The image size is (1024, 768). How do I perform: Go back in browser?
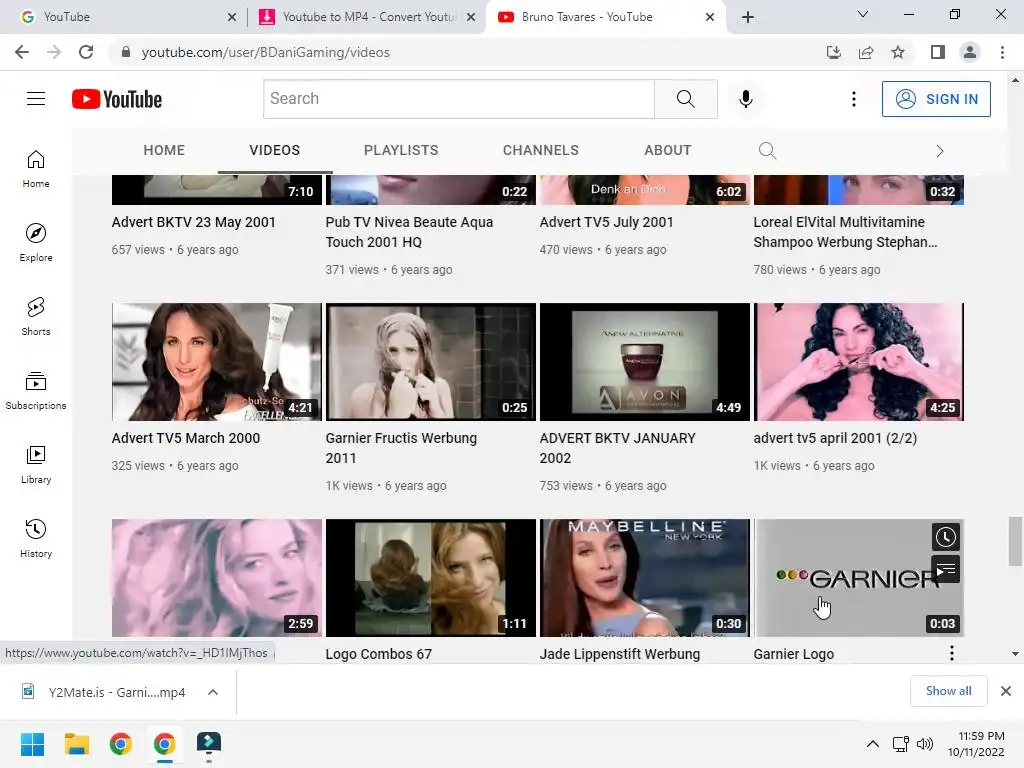click(x=22, y=52)
